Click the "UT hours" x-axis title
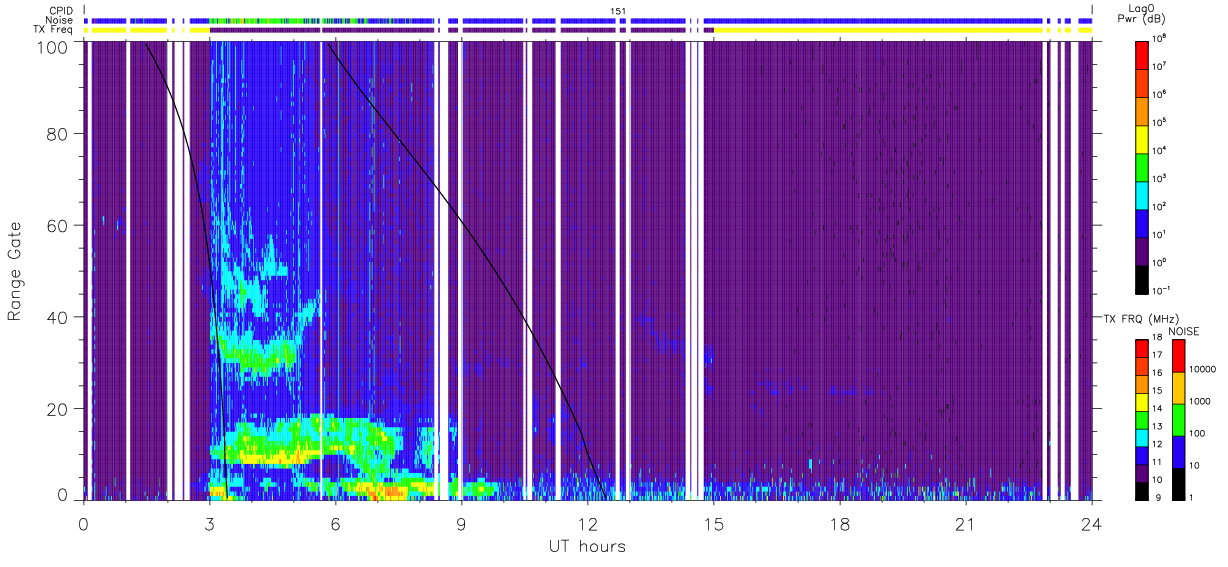This screenshot has width=1228, height=567. click(x=587, y=546)
